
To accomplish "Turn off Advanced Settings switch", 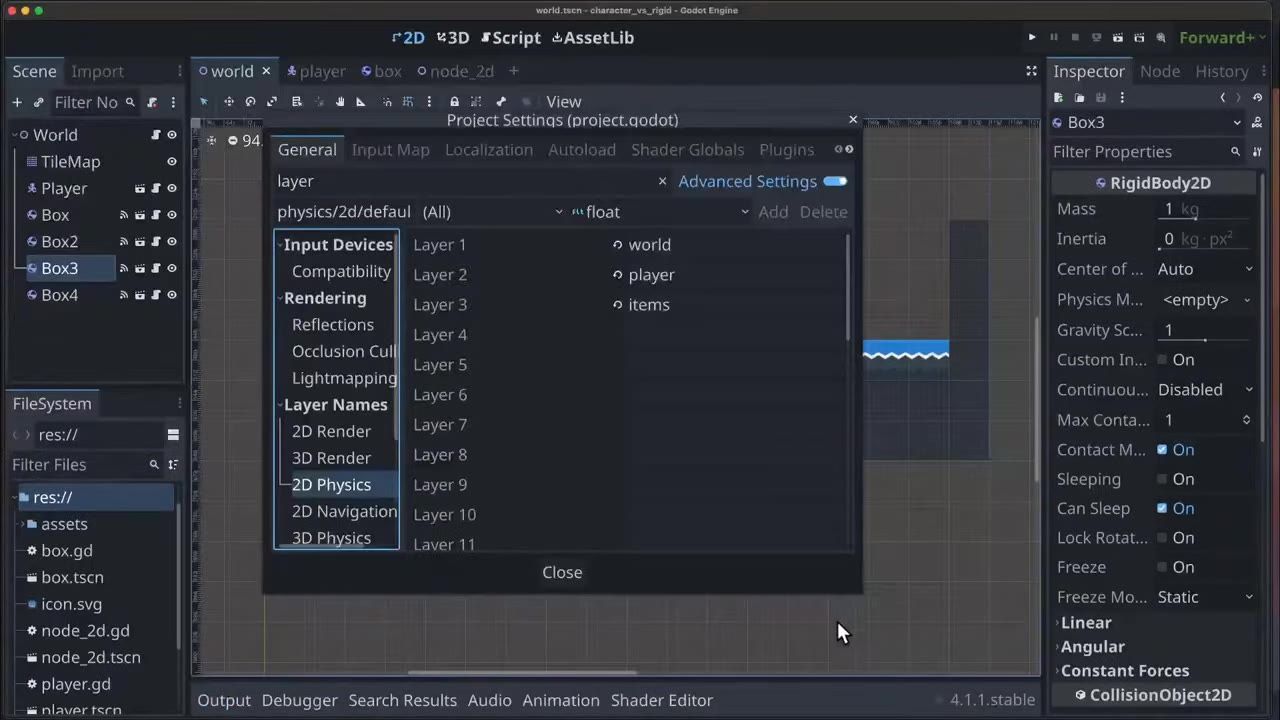I will [x=835, y=181].
